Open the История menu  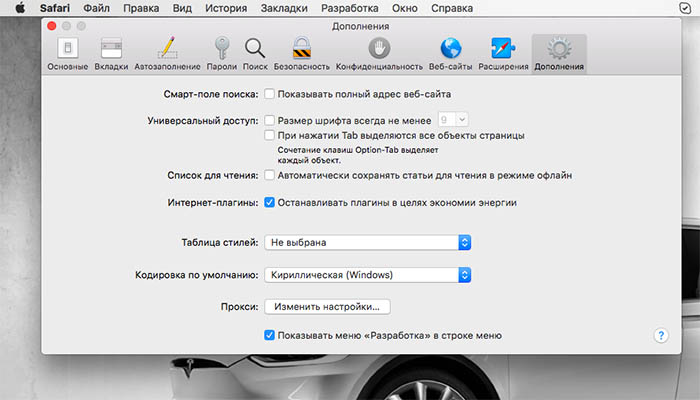point(226,8)
